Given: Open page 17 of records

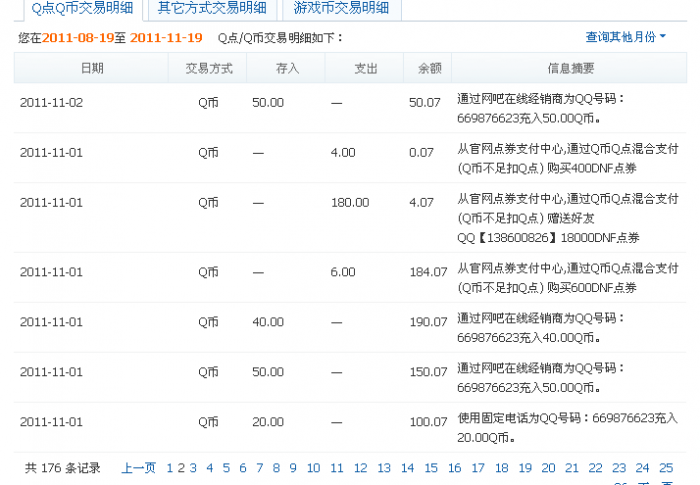Looking at the screenshot, I should tap(478, 468).
